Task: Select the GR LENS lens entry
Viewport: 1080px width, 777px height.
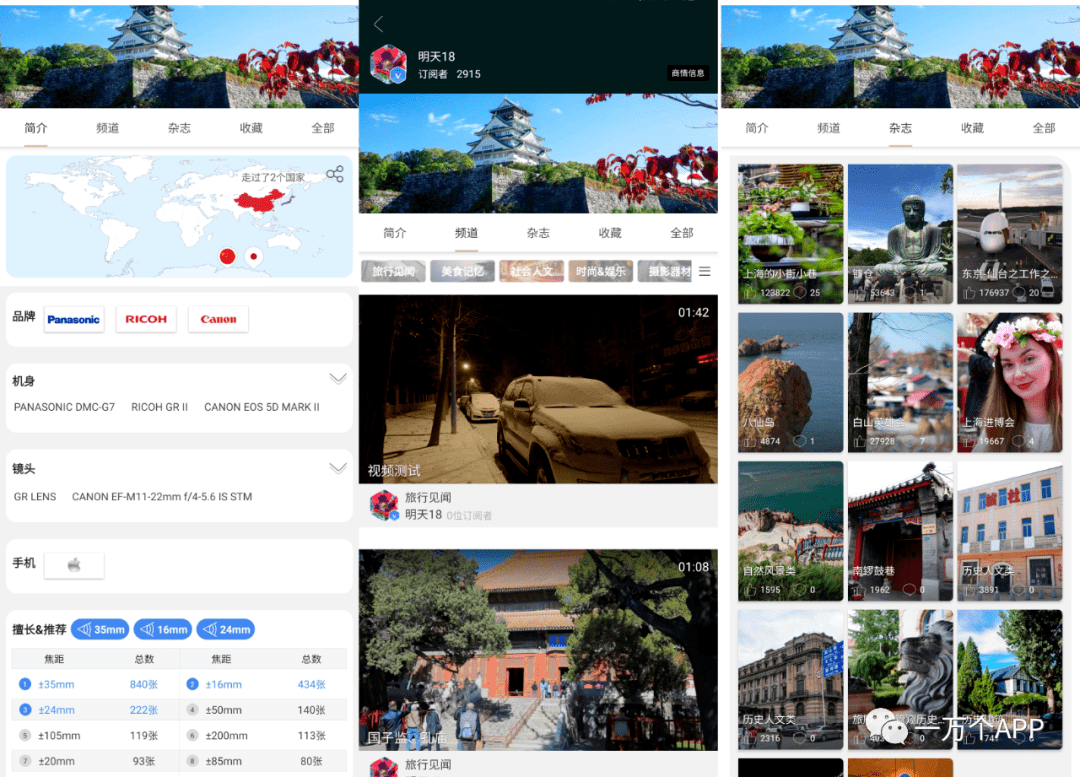Action: 35,497
